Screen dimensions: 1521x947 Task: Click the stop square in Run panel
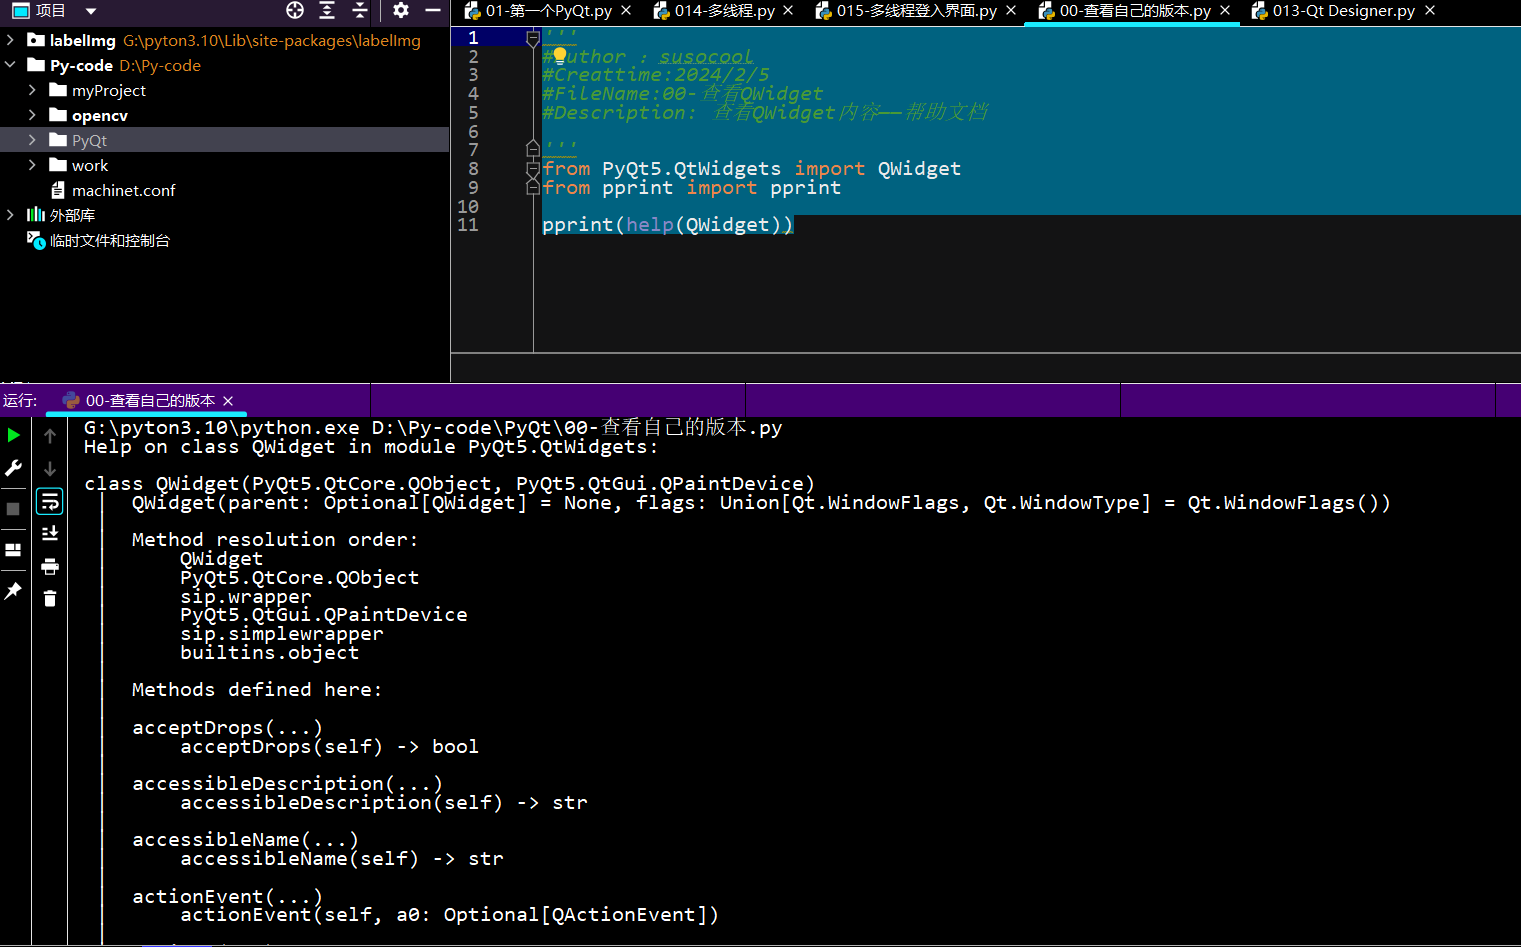pyautogui.click(x=13, y=509)
